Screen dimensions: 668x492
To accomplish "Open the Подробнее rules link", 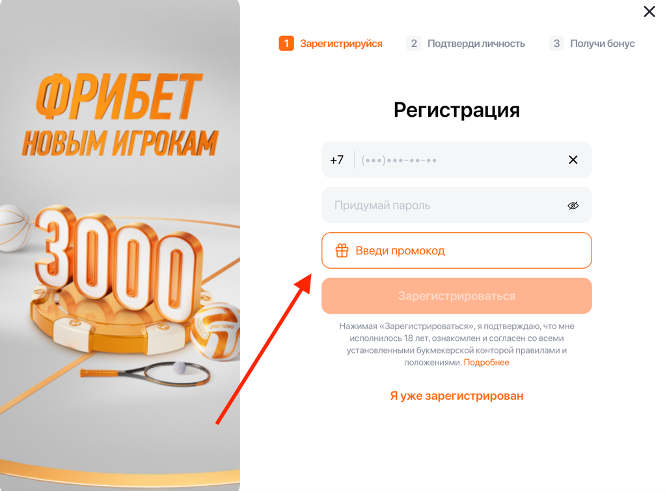I will point(486,363).
